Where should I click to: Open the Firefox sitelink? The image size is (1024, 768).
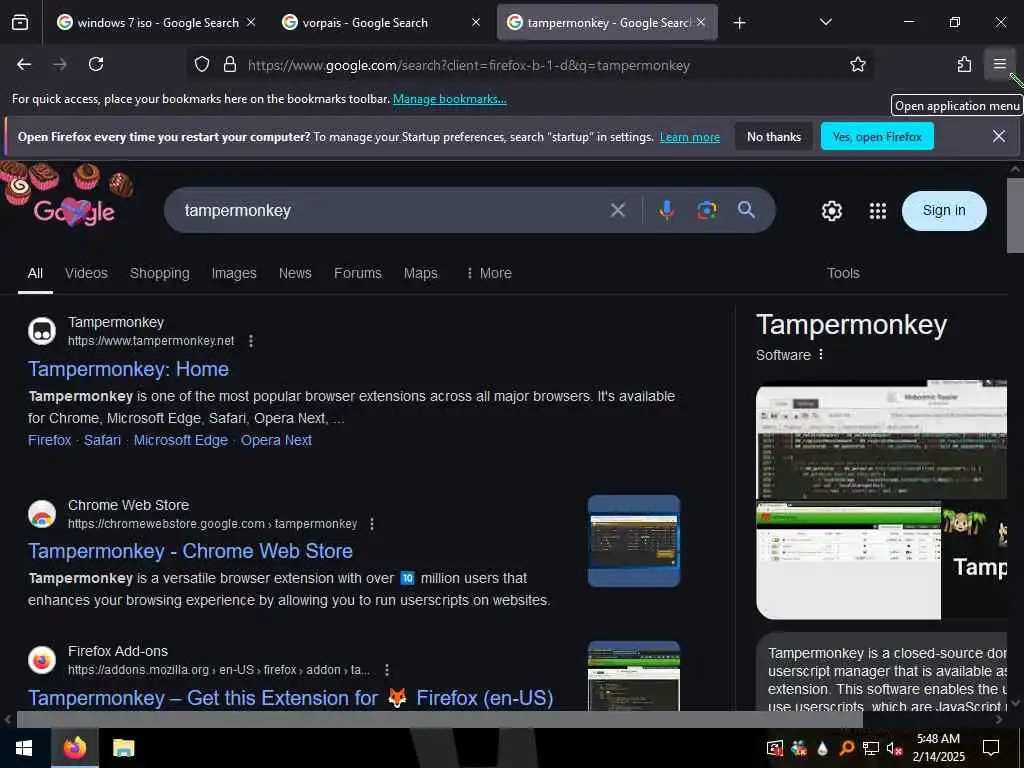50,440
